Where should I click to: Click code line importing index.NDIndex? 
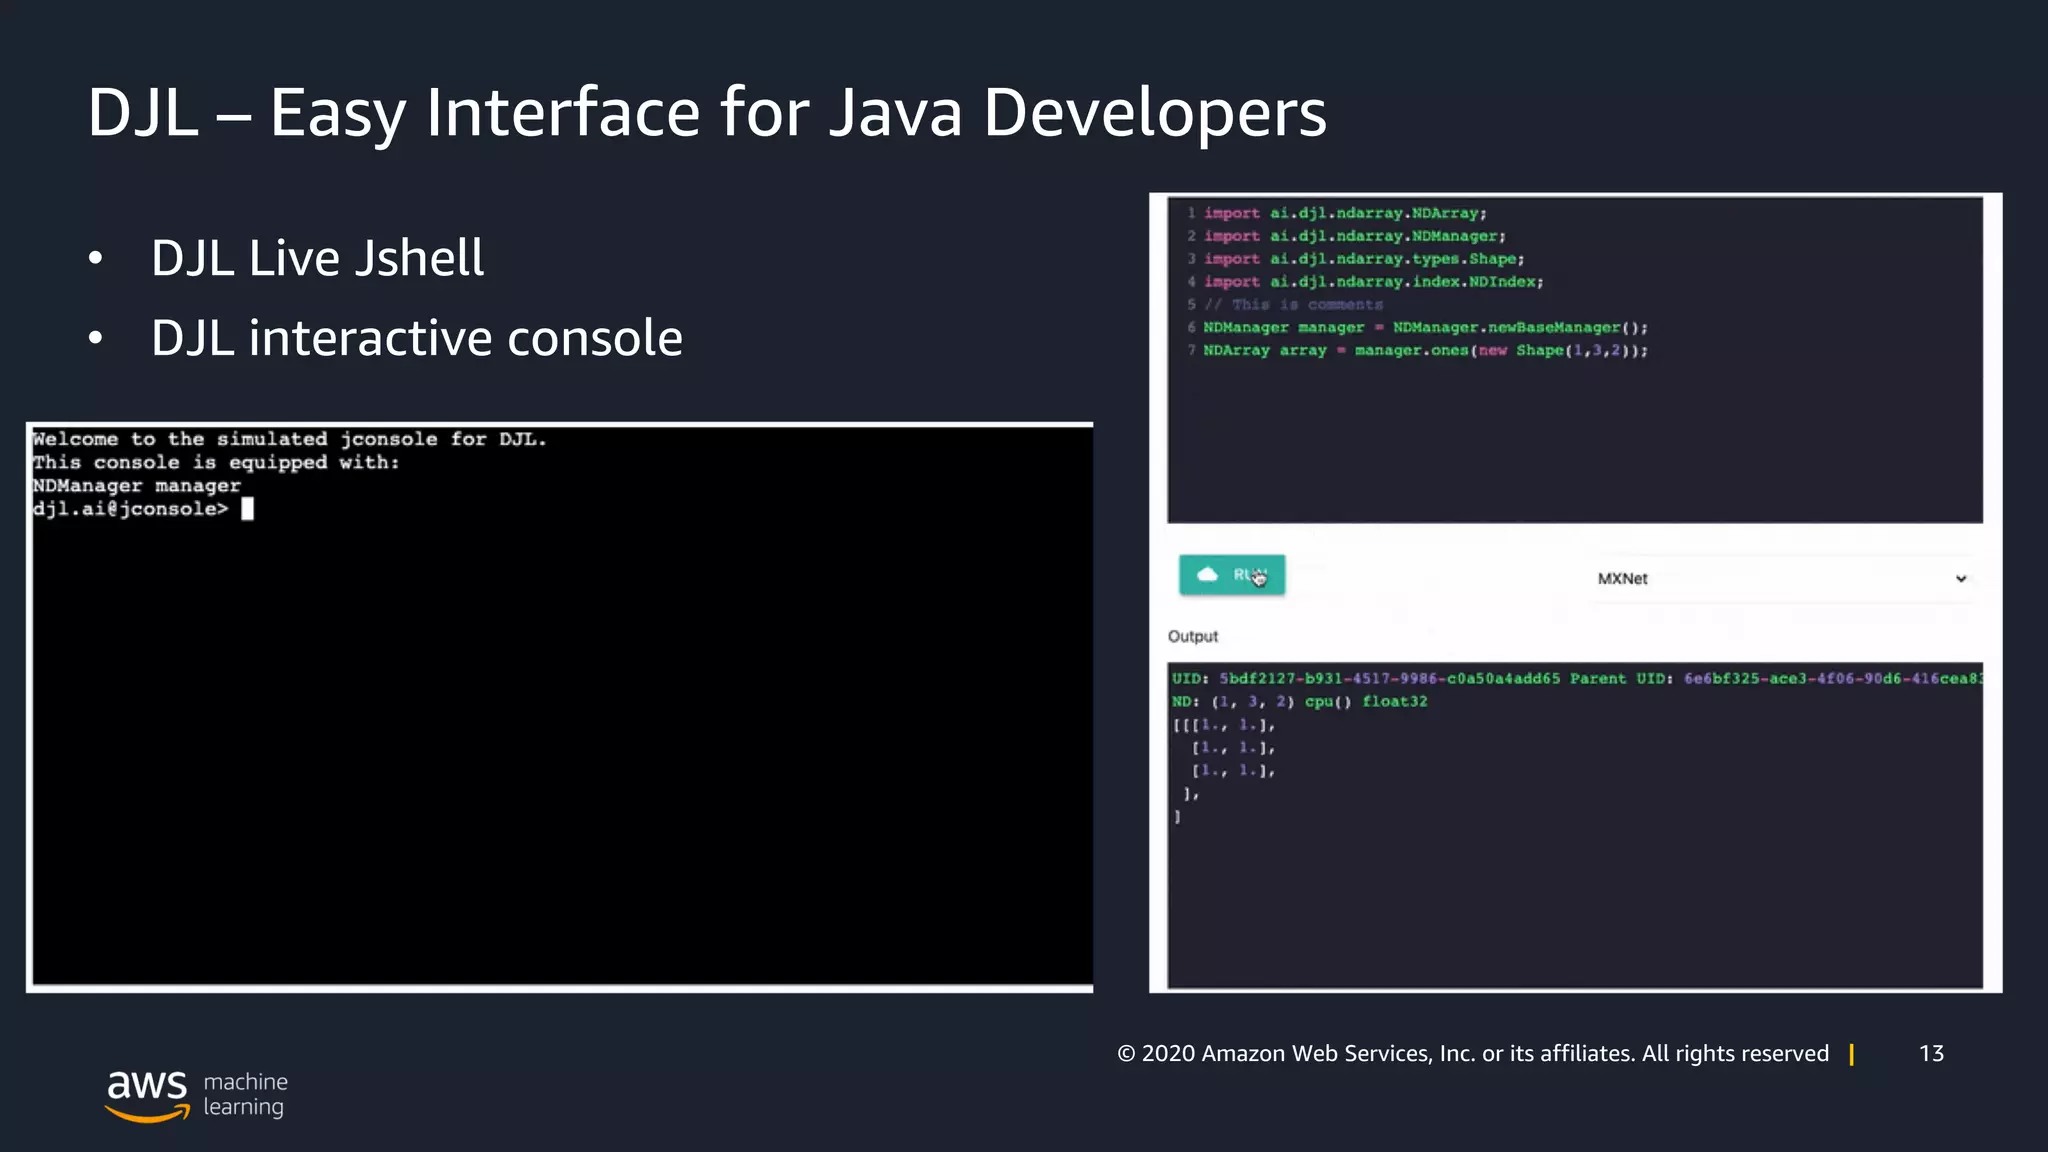point(1373,282)
